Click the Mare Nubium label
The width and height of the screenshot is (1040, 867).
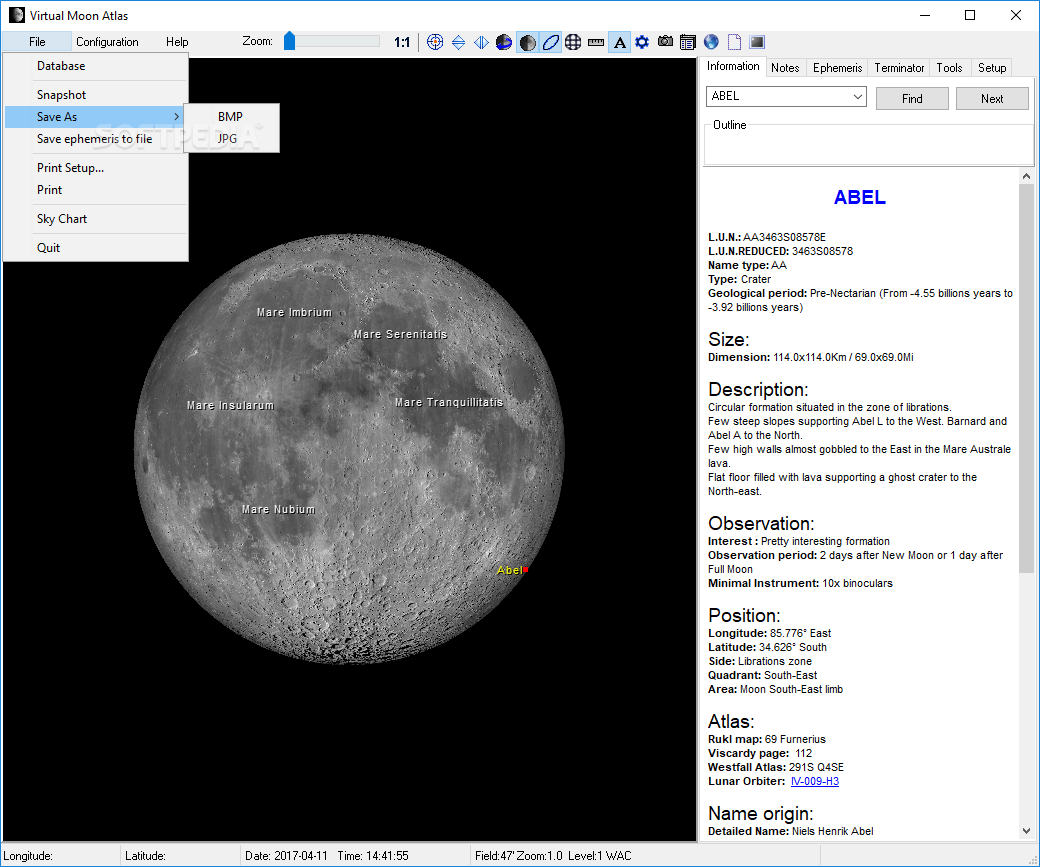point(279,509)
